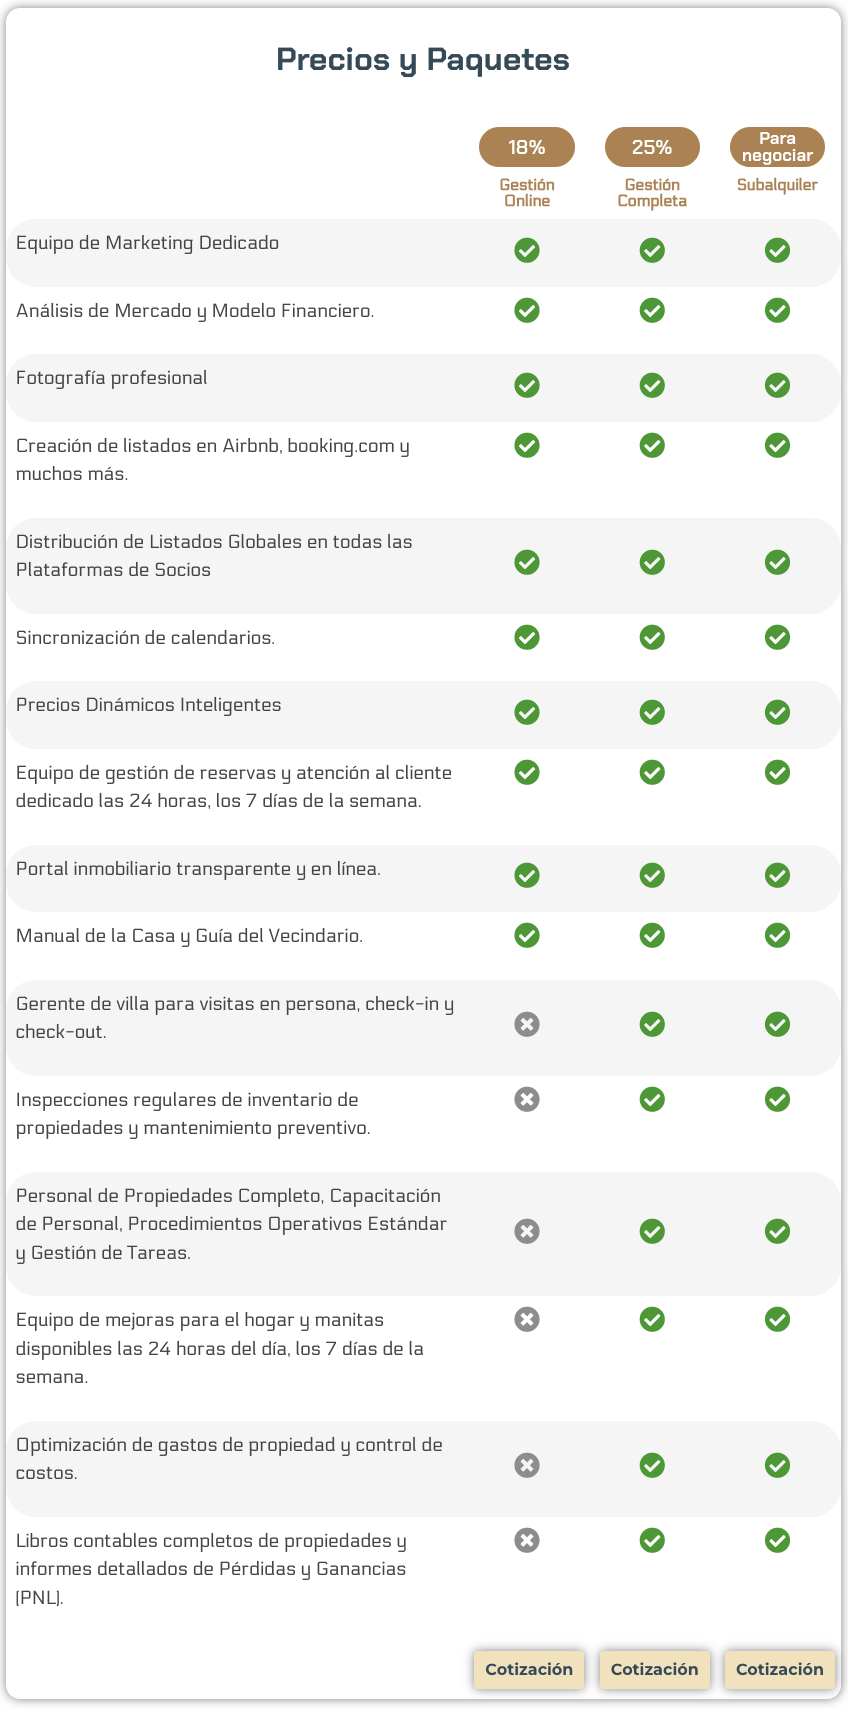The width and height of the screenshot is (848, 1710).
Task: Click Subalquiler checkmark for Precios Dinámicos Inteligentes
Action: tap(777, 712)
